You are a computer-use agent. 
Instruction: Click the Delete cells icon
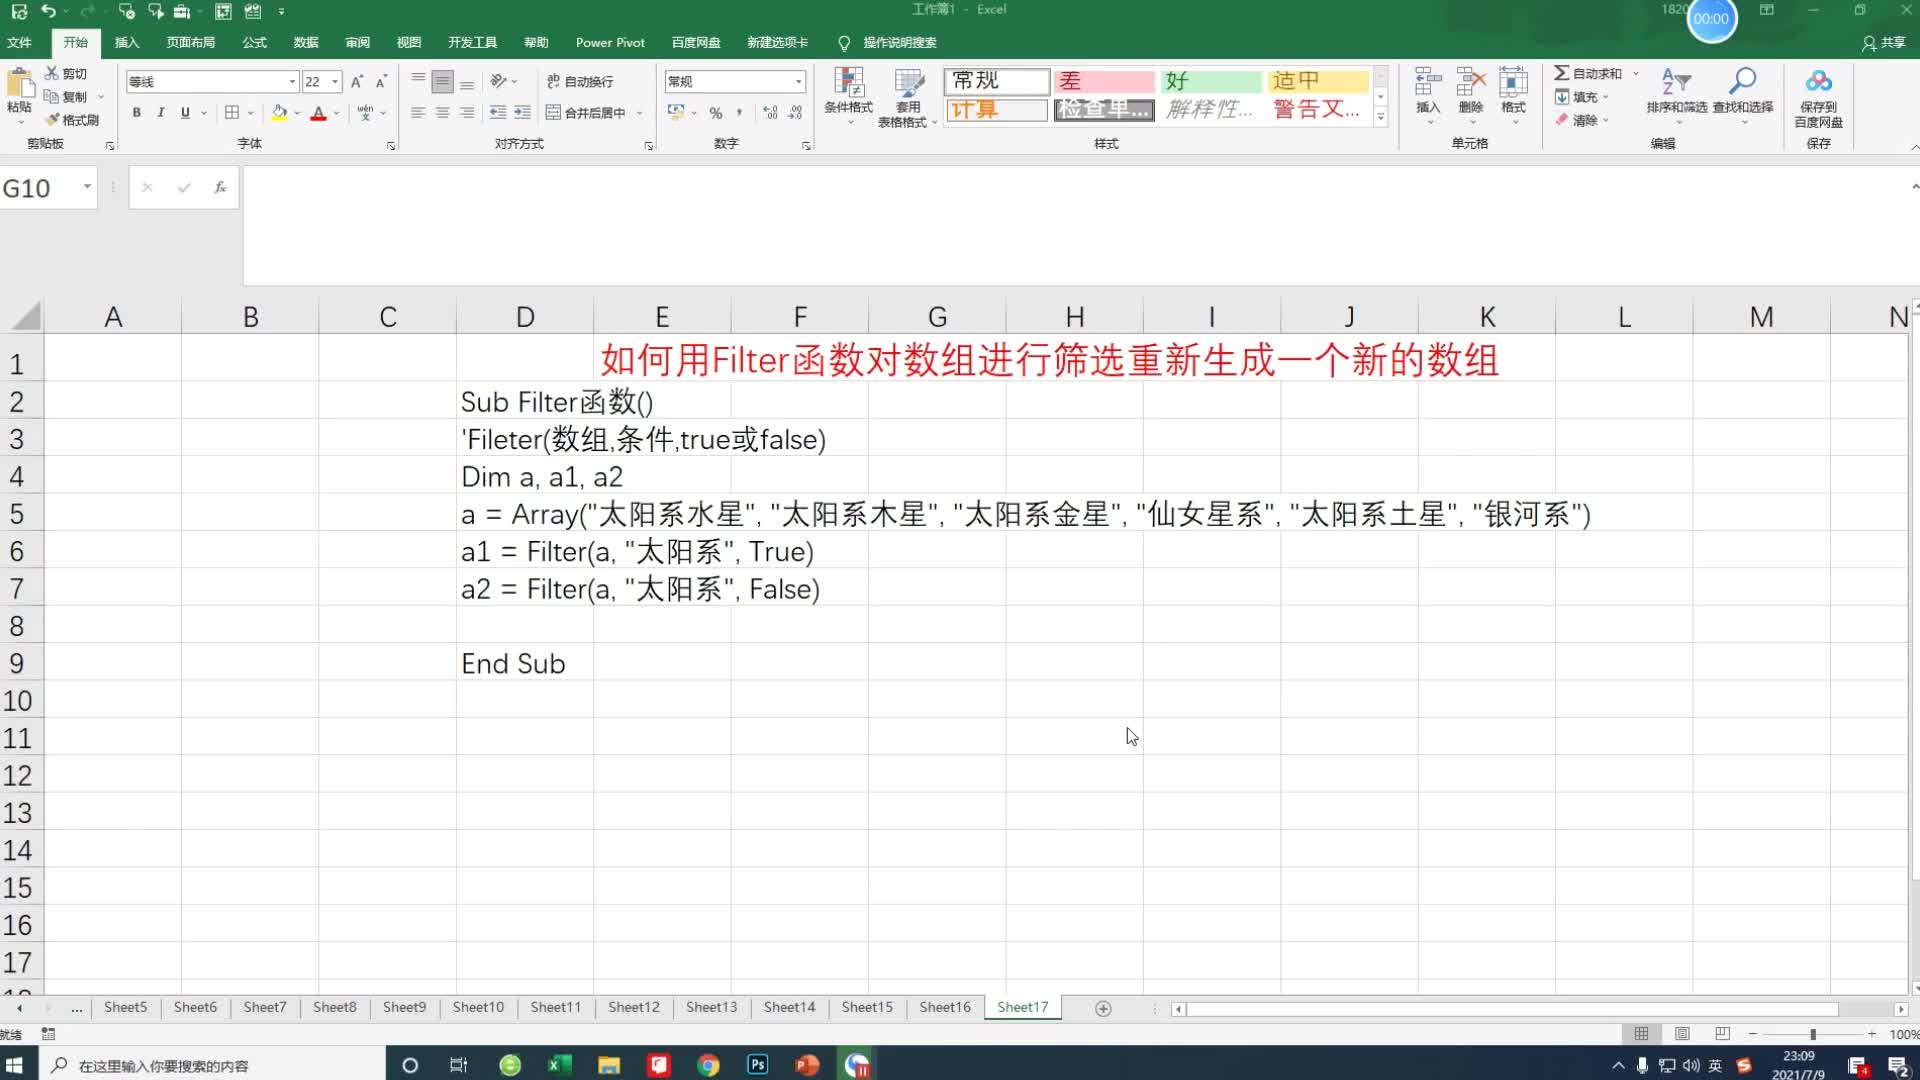pos(1471,82)
